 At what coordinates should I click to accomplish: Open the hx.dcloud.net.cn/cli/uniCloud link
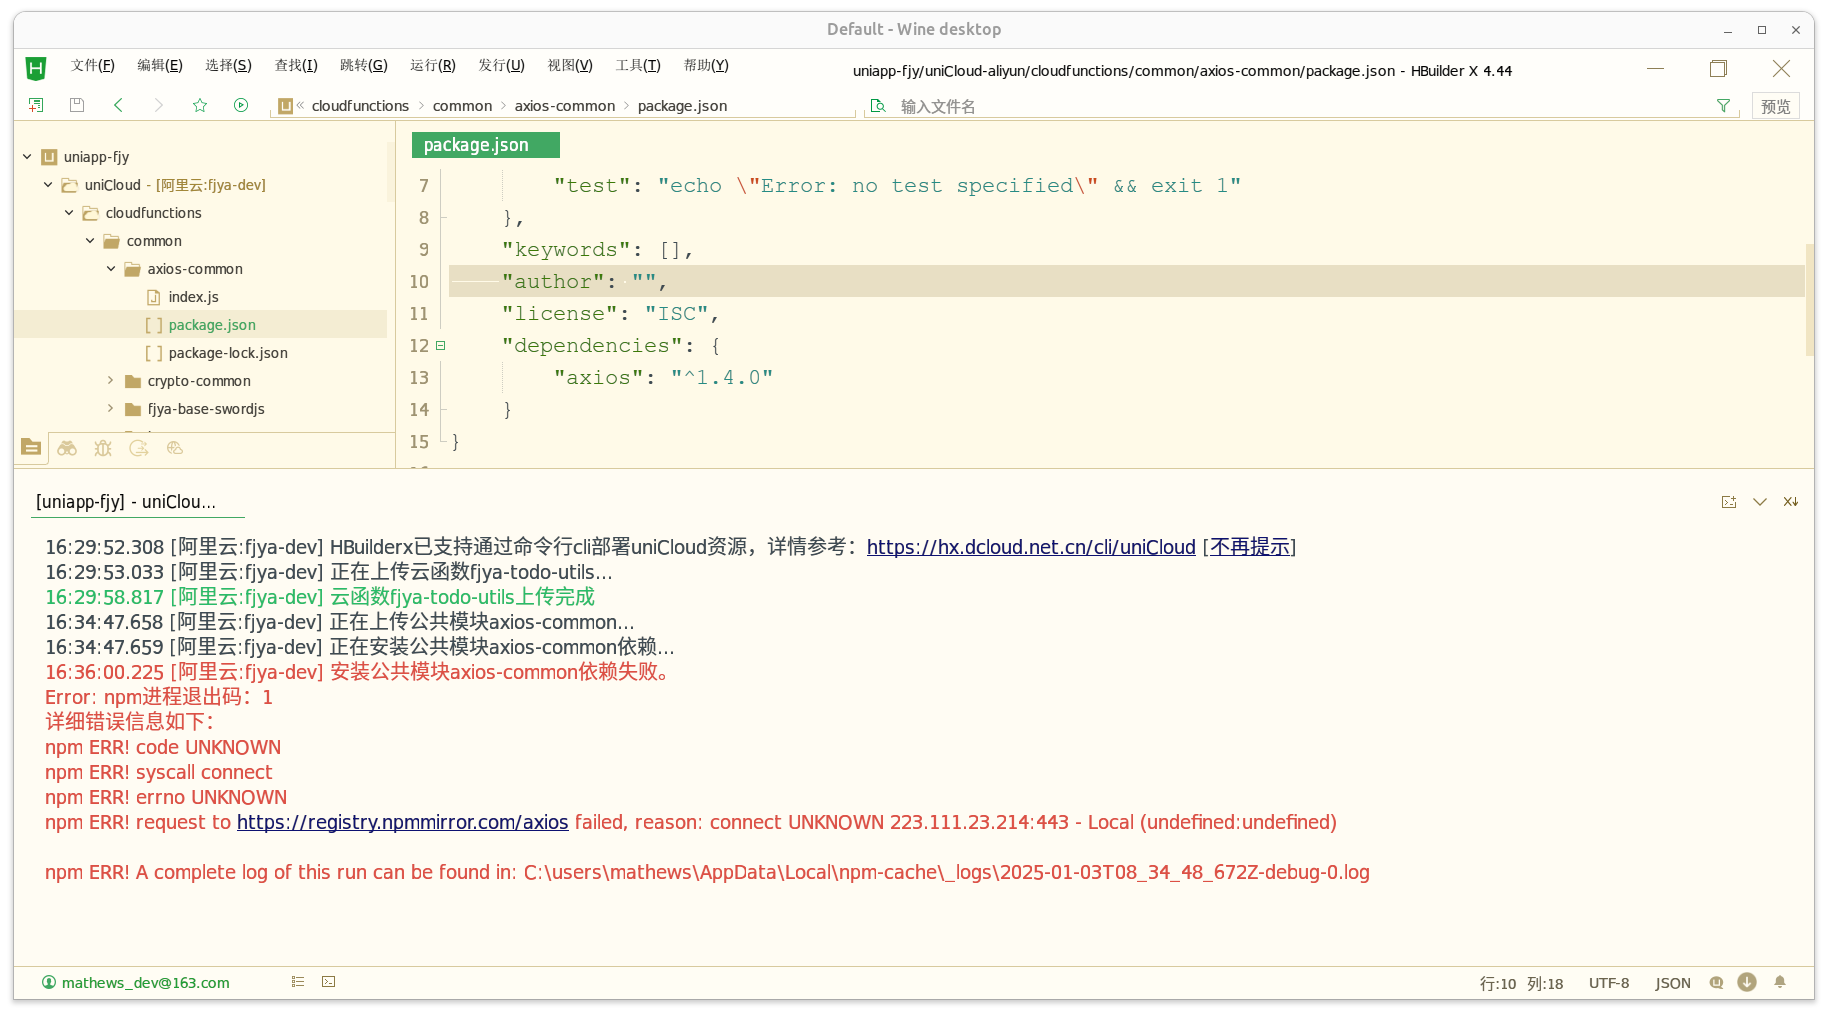tap(1031, 547)
